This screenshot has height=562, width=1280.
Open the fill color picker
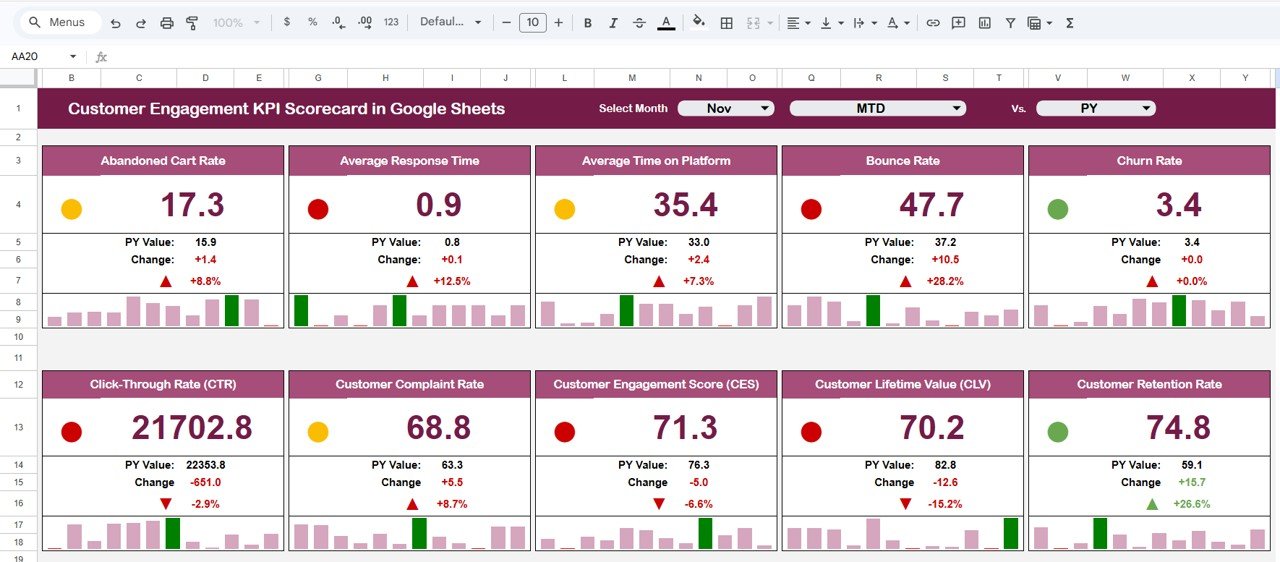pyautogui.click(x=699, y=22)
